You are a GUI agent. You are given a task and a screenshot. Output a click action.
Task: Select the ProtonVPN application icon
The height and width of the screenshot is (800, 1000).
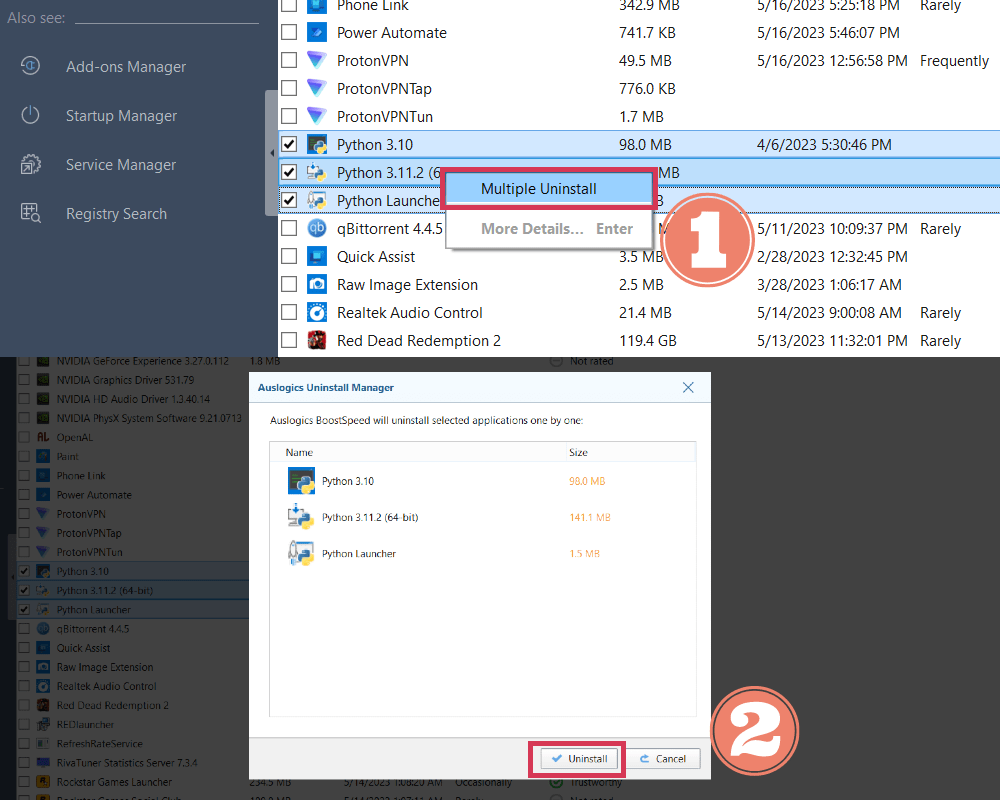pyautogui.click(x=316, y=60)
